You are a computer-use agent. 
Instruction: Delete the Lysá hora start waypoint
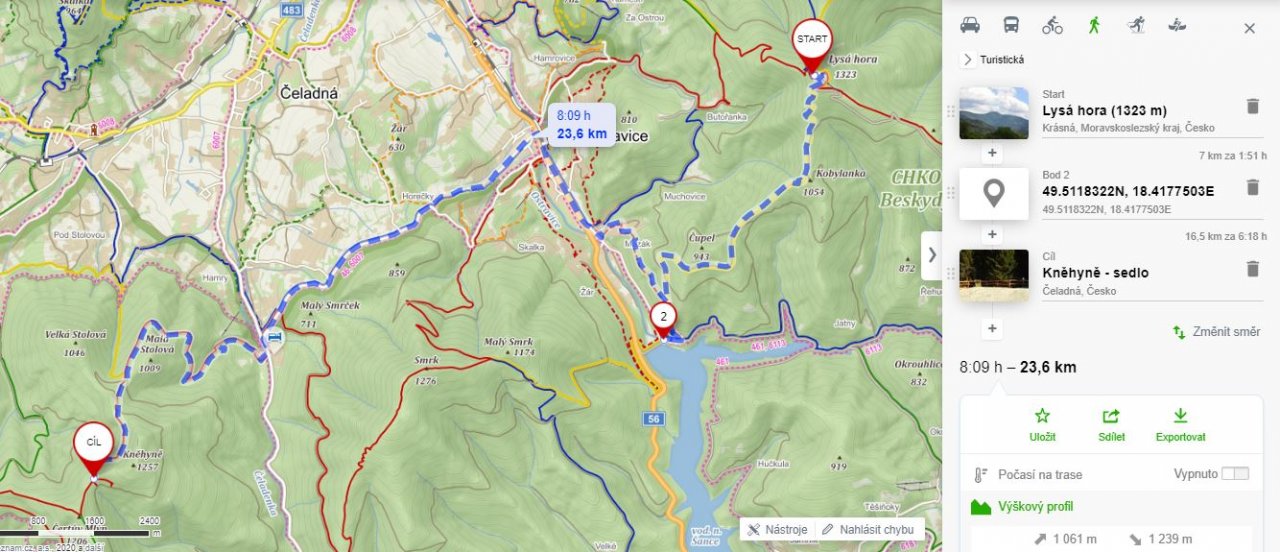(1252, 106)
